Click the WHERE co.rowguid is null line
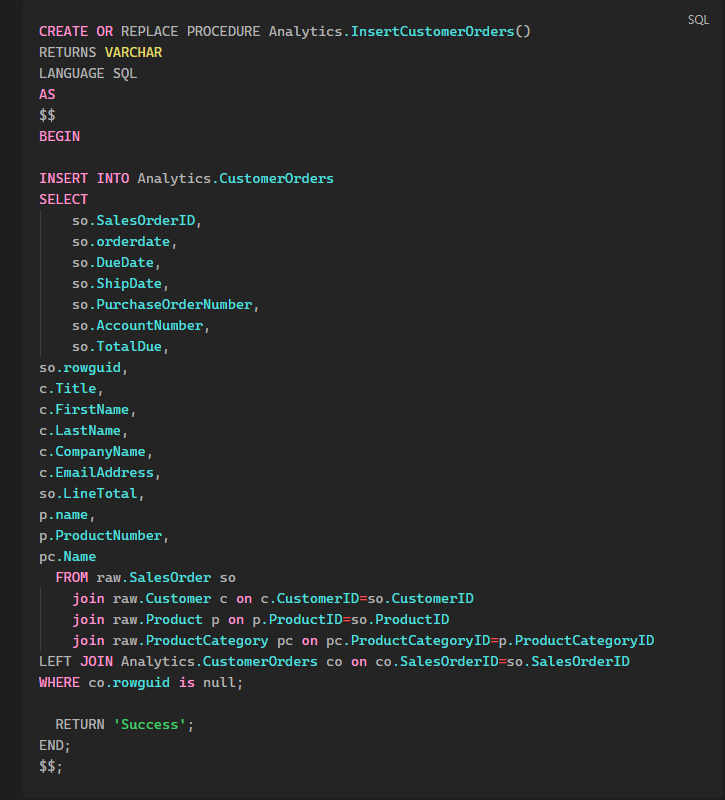Viewport: 725px width, 800px height. 141,683
